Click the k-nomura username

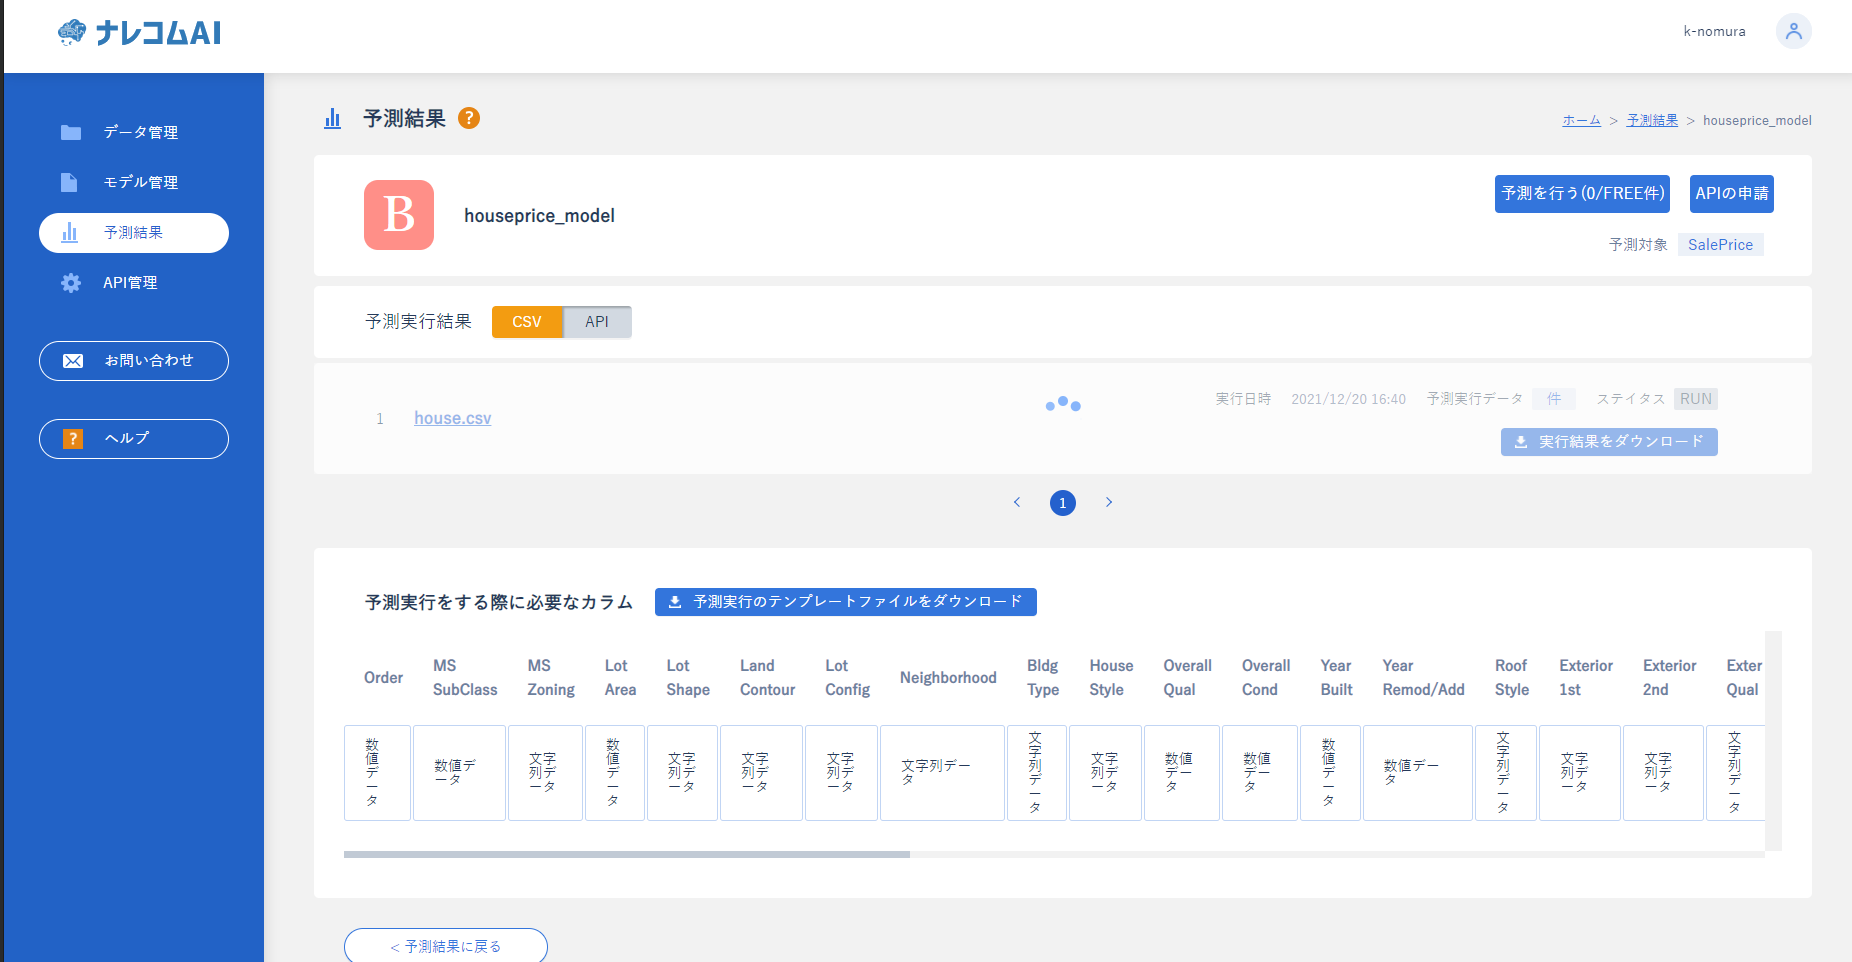tap(1714, 32)
